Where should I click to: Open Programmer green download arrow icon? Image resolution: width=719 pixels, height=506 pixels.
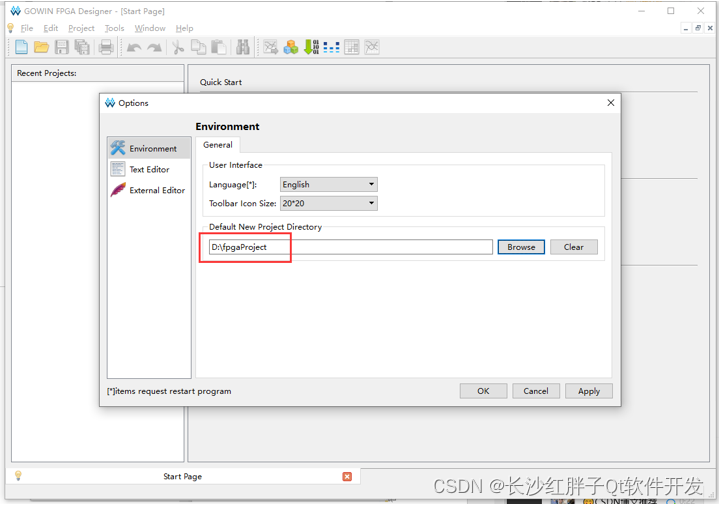pos(311,47)
